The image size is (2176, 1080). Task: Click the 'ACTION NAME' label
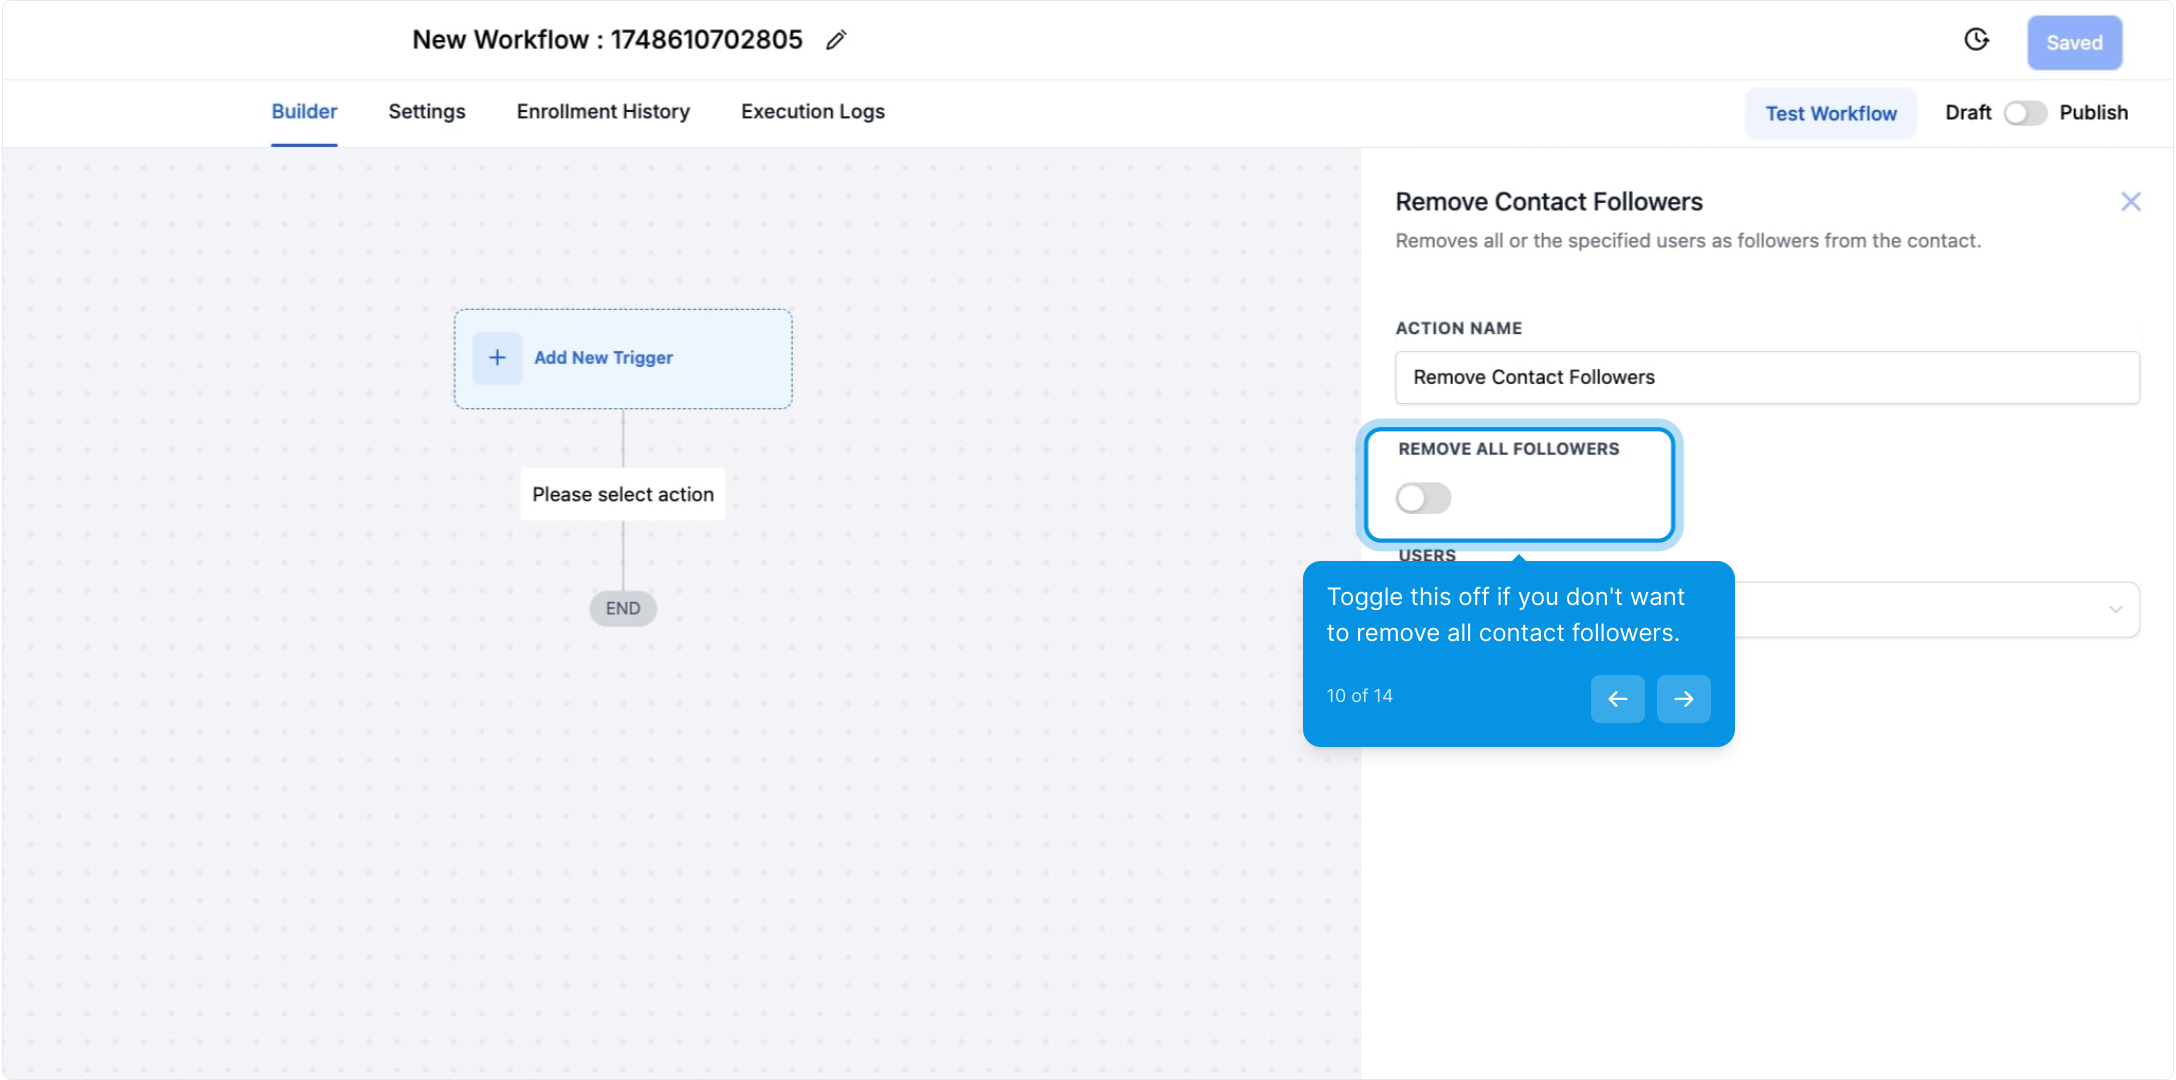tap(1458, 328)
